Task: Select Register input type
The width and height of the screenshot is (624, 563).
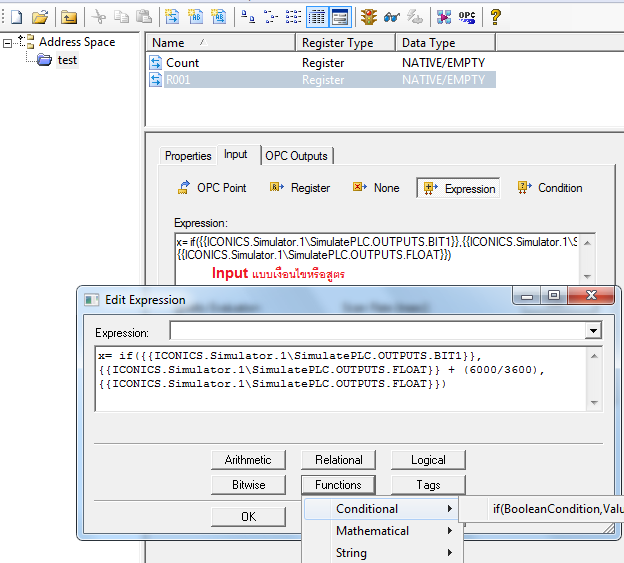Action: [300, 188]
